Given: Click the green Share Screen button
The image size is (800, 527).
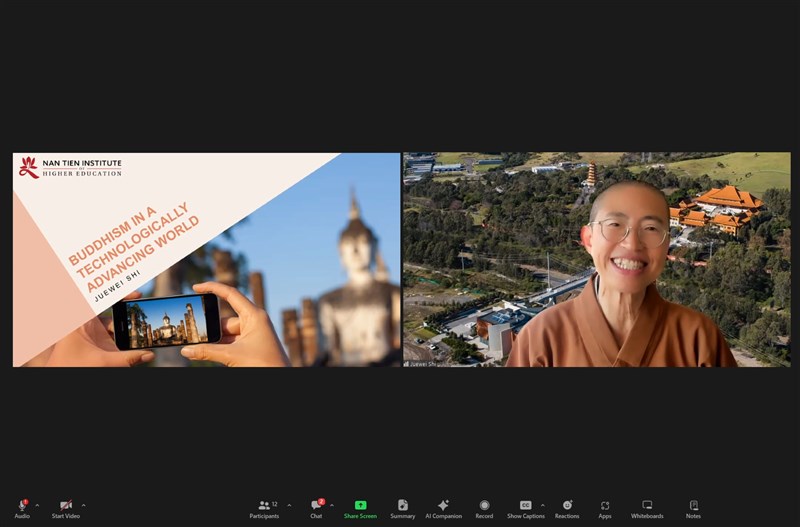Looking at the screenshot, I should pyautogui.click(x=360, y=506).
